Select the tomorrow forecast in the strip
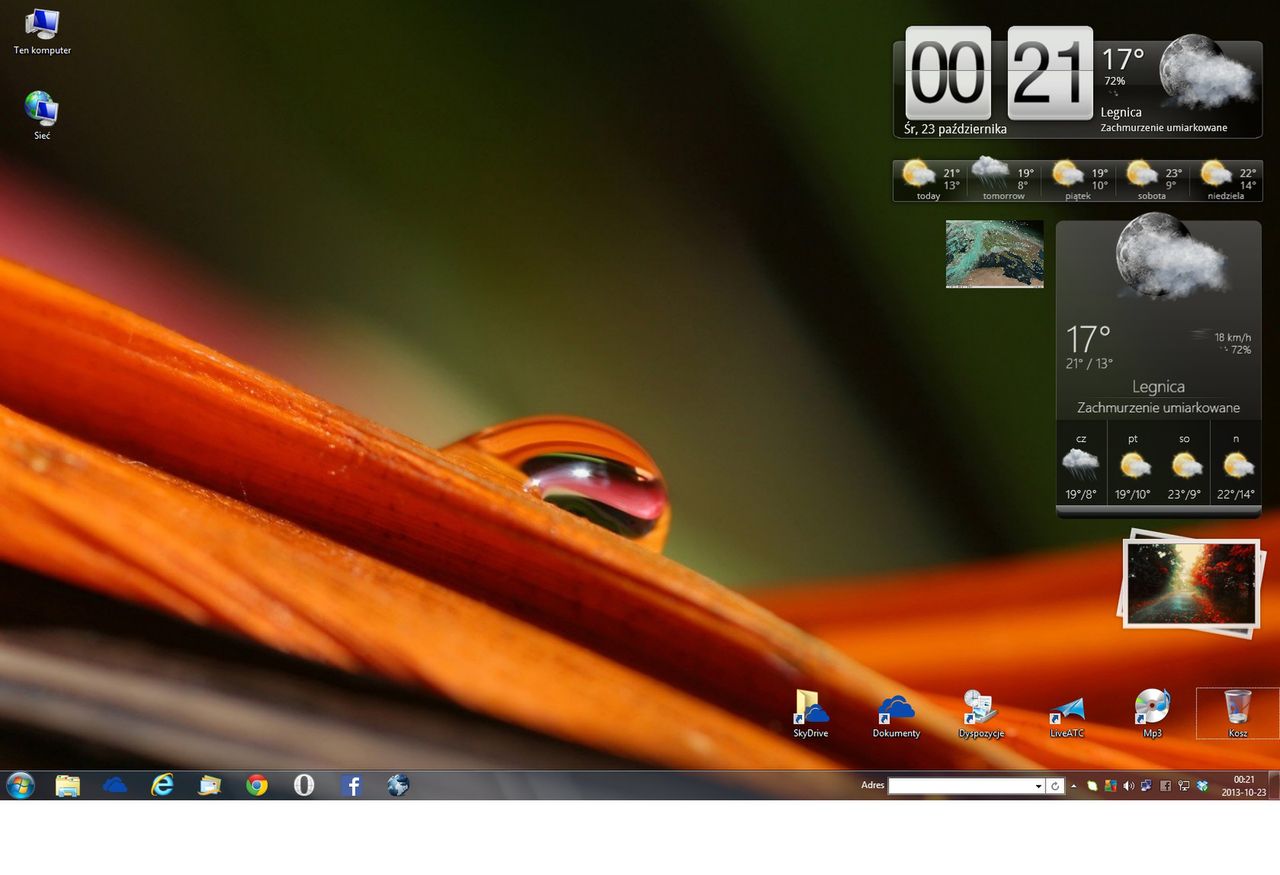This screenshot has height=875, width=1280. coord(1004,181)
